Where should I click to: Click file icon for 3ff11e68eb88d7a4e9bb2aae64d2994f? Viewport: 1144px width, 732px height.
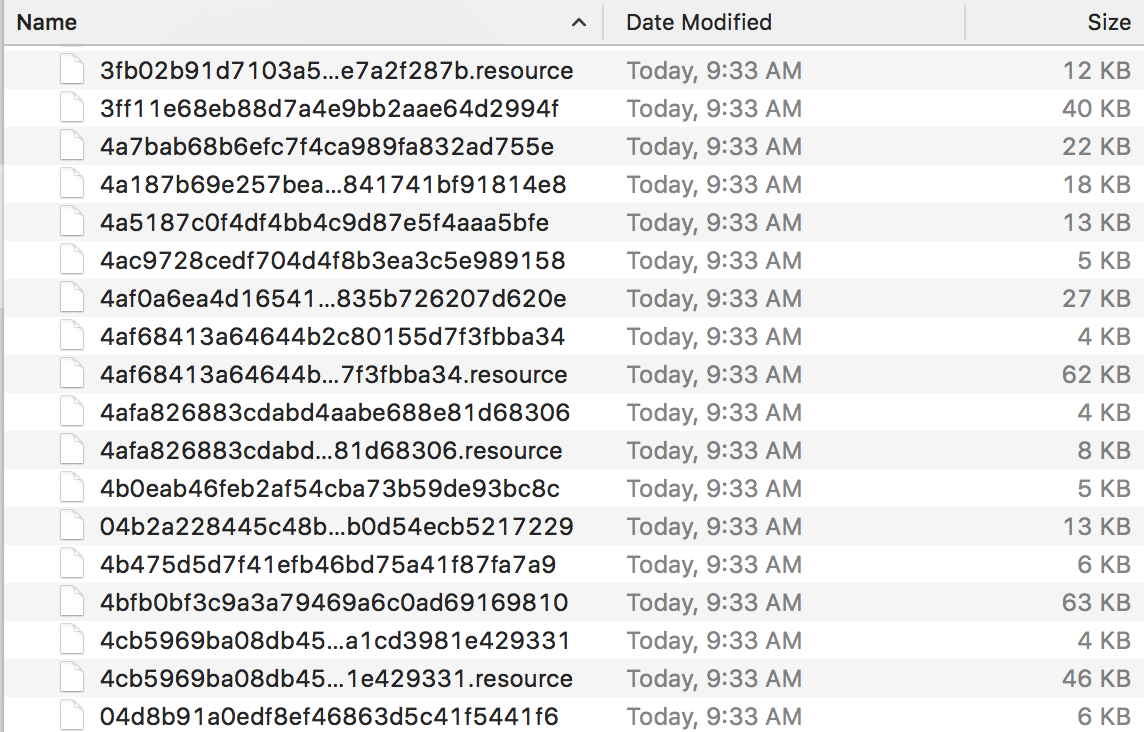[72, 108]
